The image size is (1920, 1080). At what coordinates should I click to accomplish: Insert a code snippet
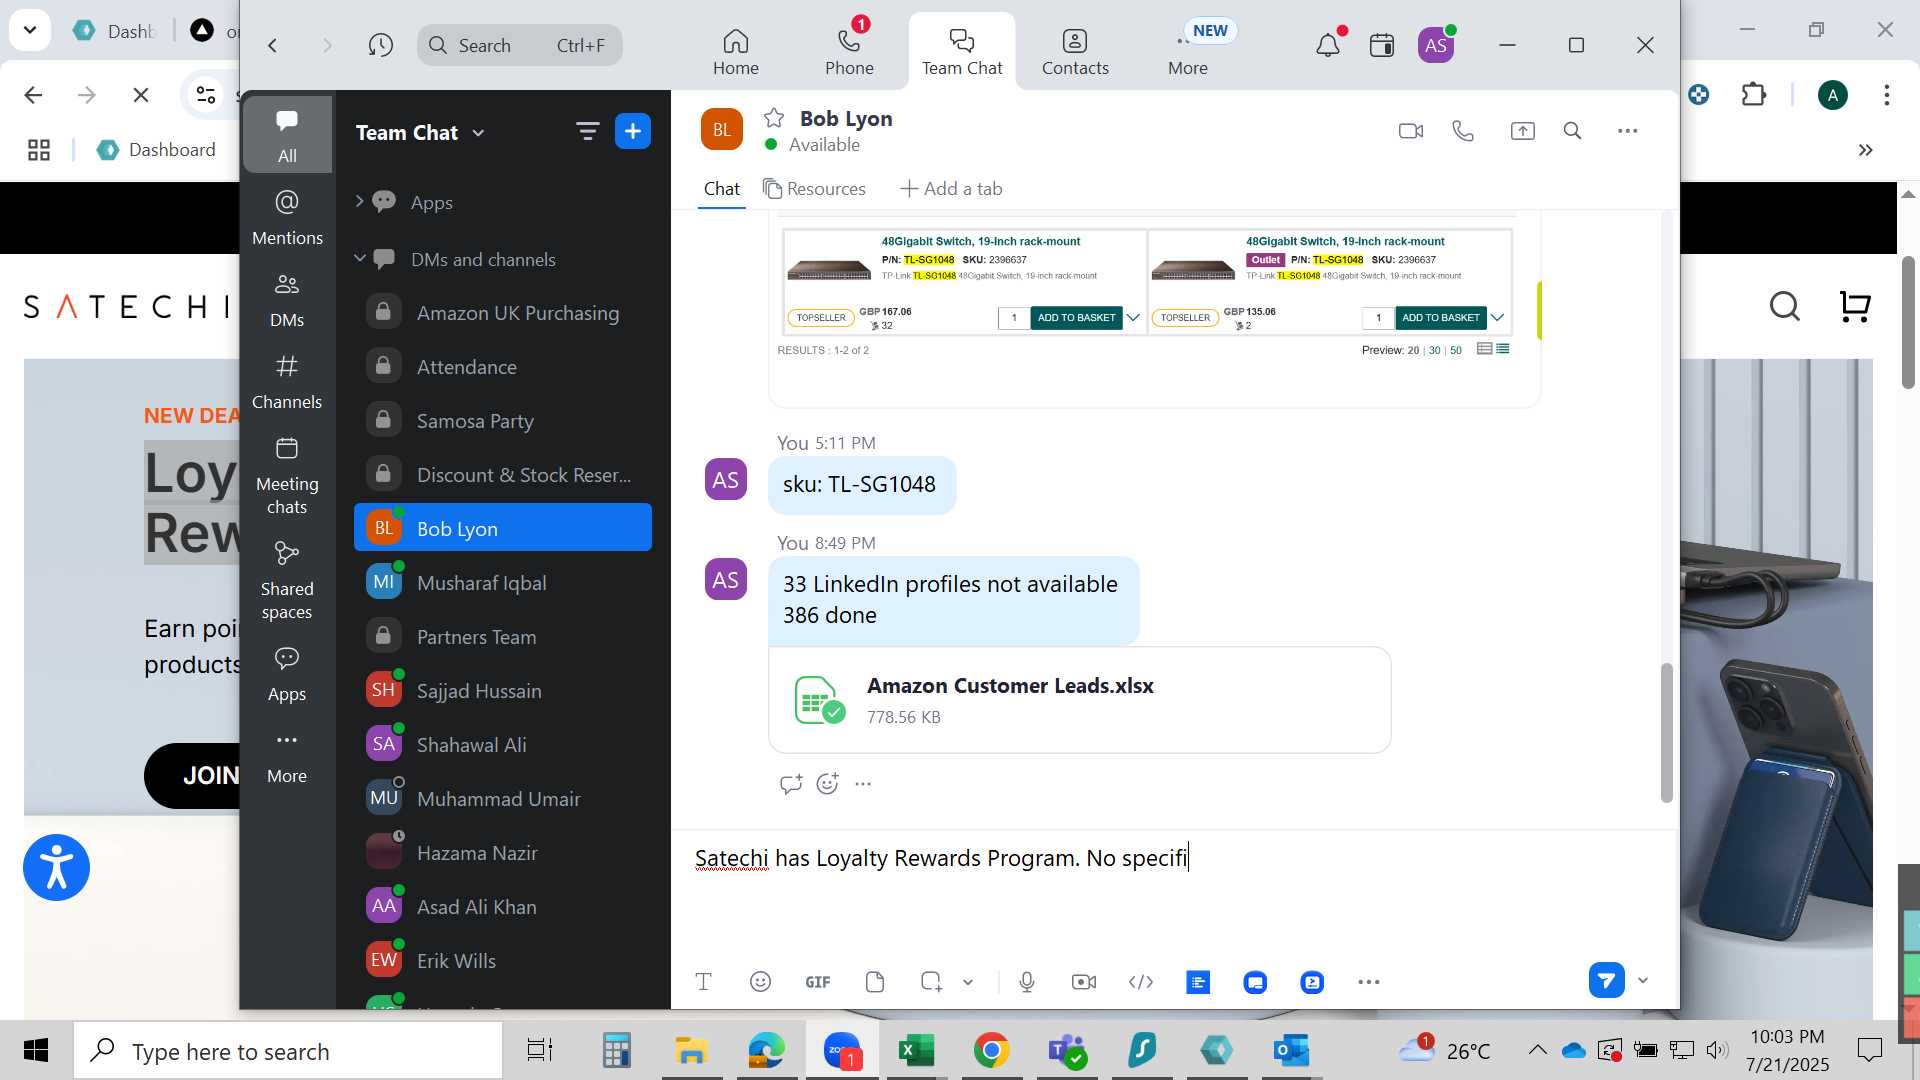(1141, 982)
